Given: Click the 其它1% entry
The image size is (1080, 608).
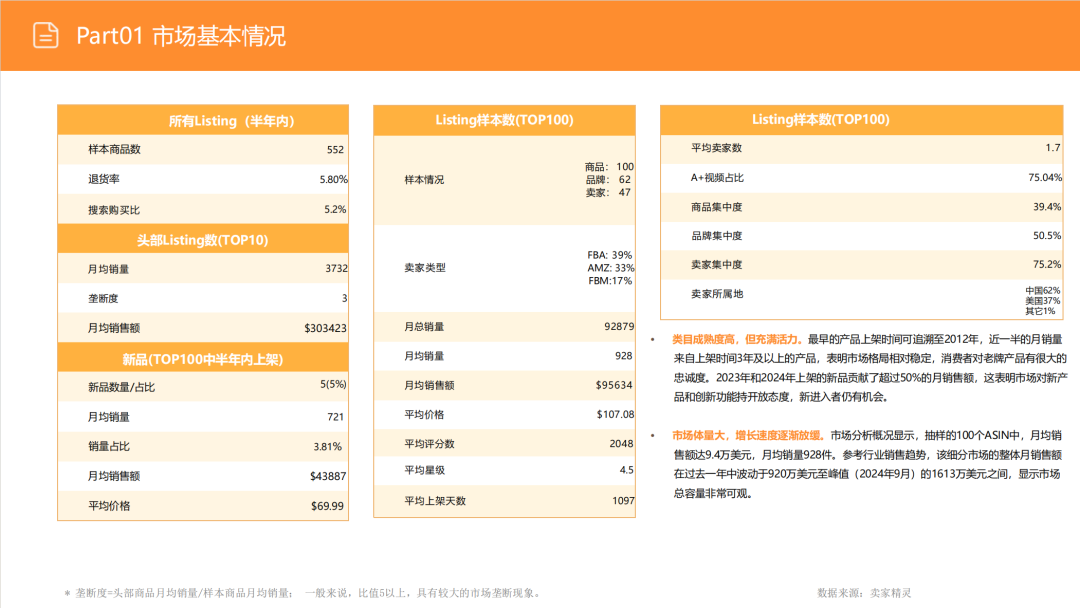Looking at the screenshot, I should click(1040, 311).
